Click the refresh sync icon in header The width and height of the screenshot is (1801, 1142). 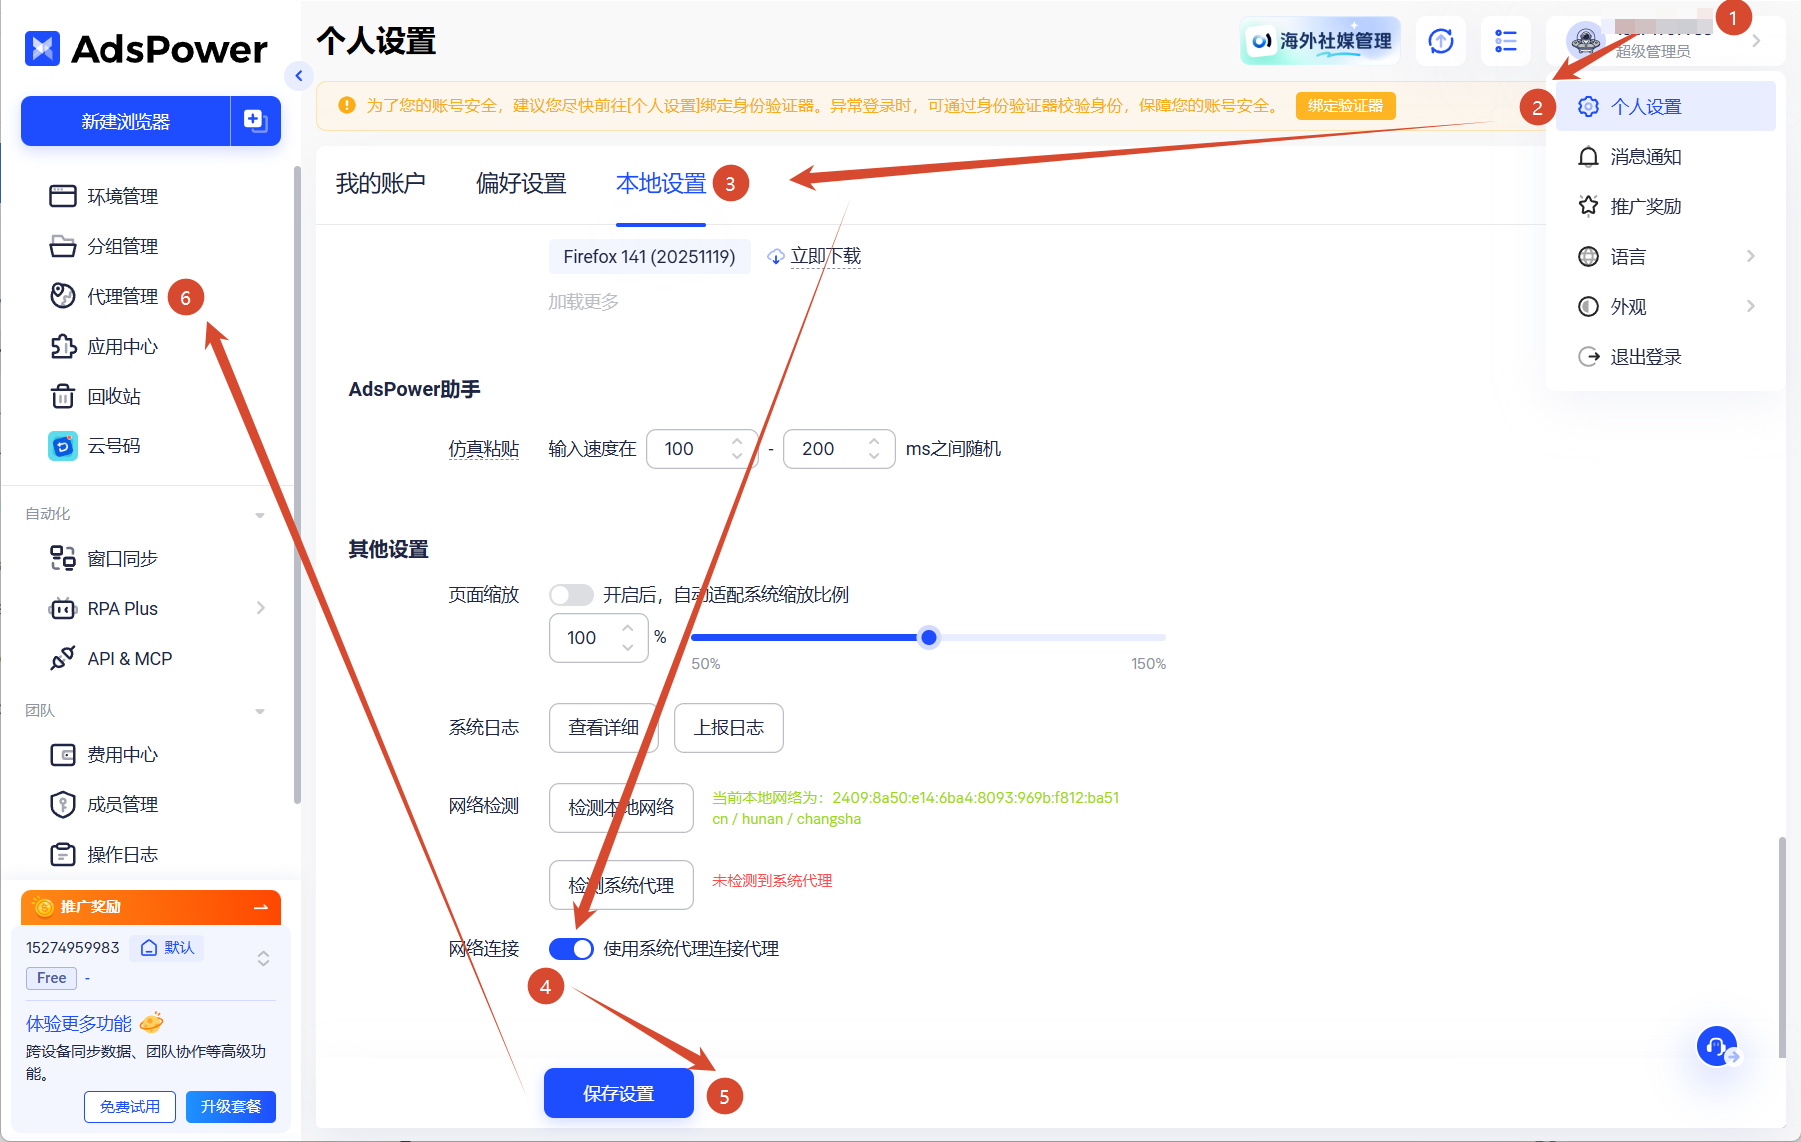point(1441,41)
